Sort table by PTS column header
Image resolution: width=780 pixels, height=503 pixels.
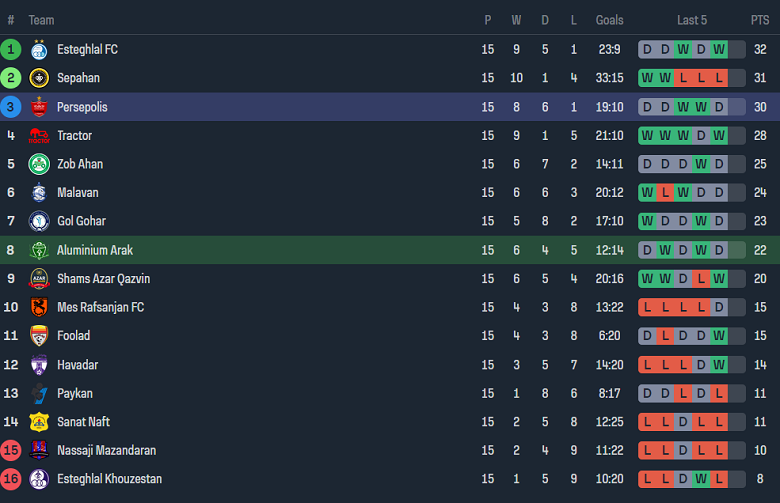[x=760, y=20]
